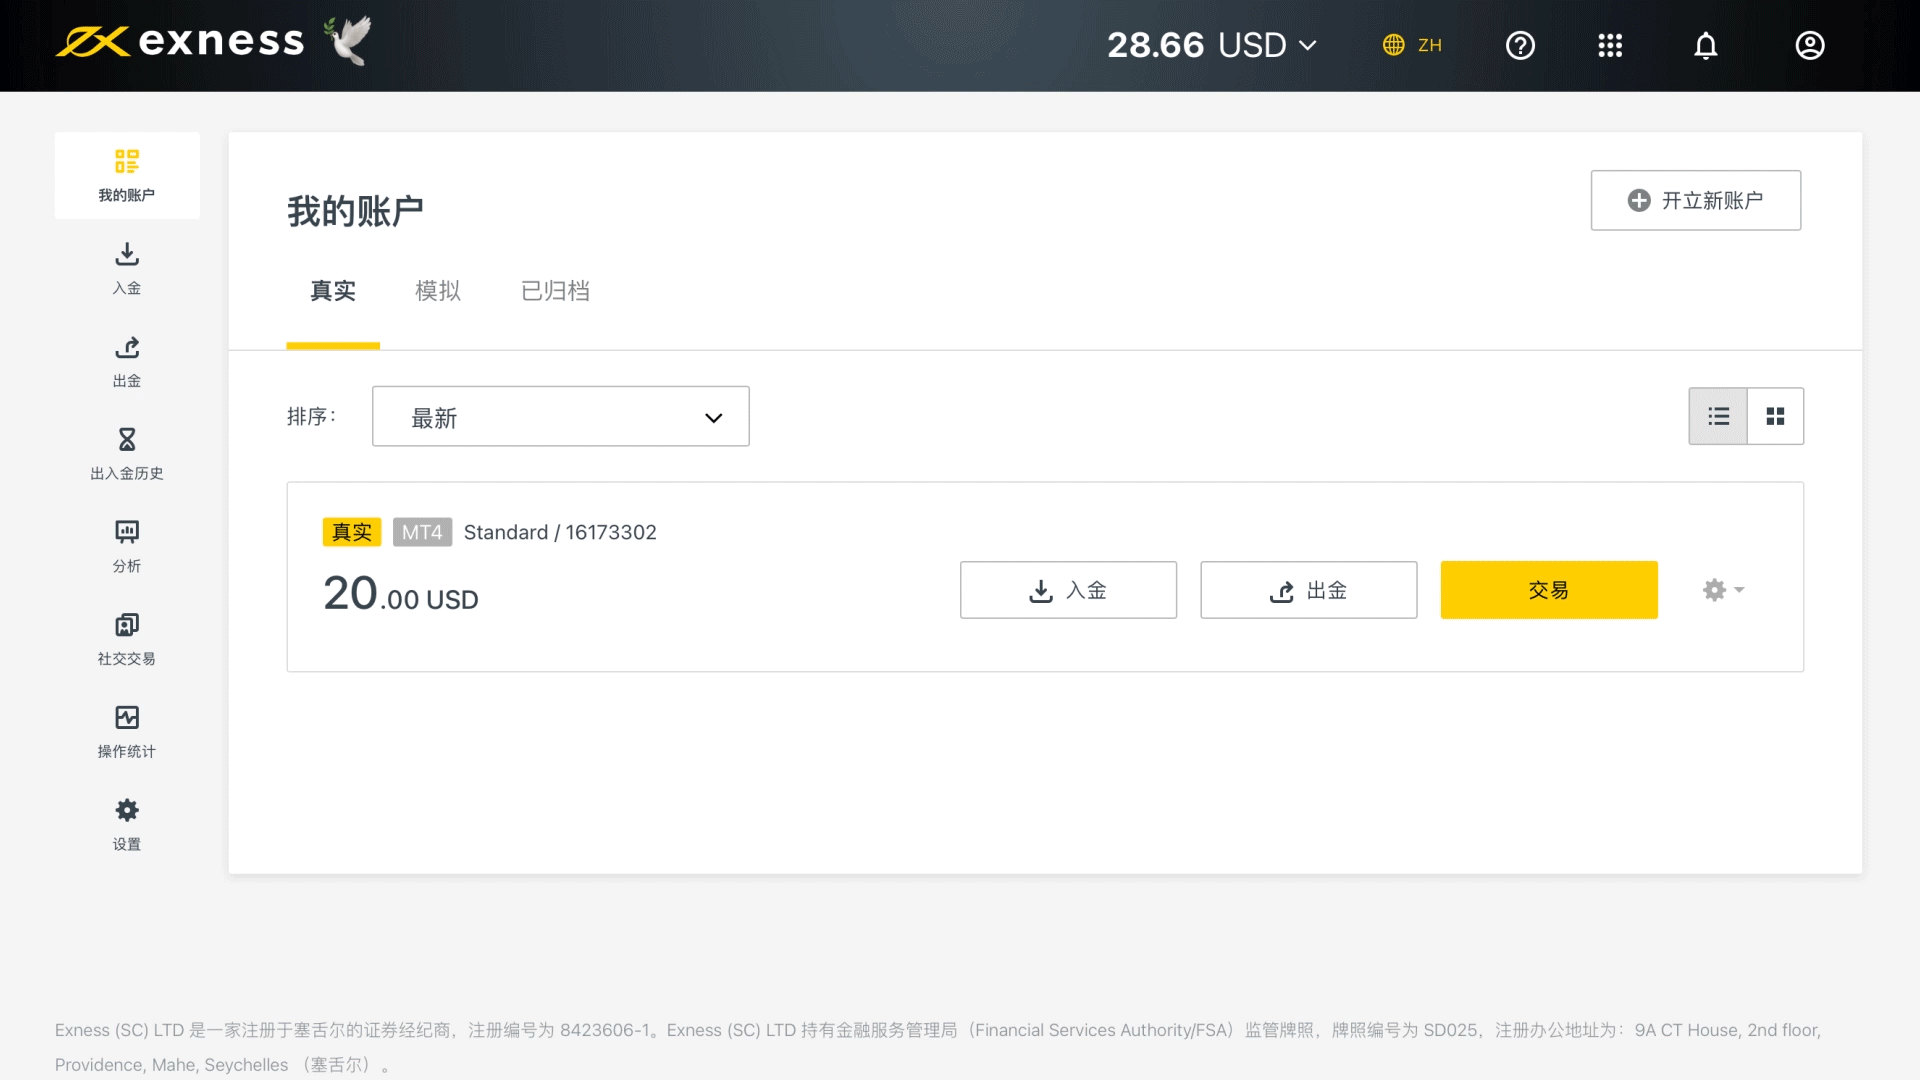This screenshot has width=1920, height=1080.
Task: Change language via ZH globe selector
Action: click(x=1412, y=46)
